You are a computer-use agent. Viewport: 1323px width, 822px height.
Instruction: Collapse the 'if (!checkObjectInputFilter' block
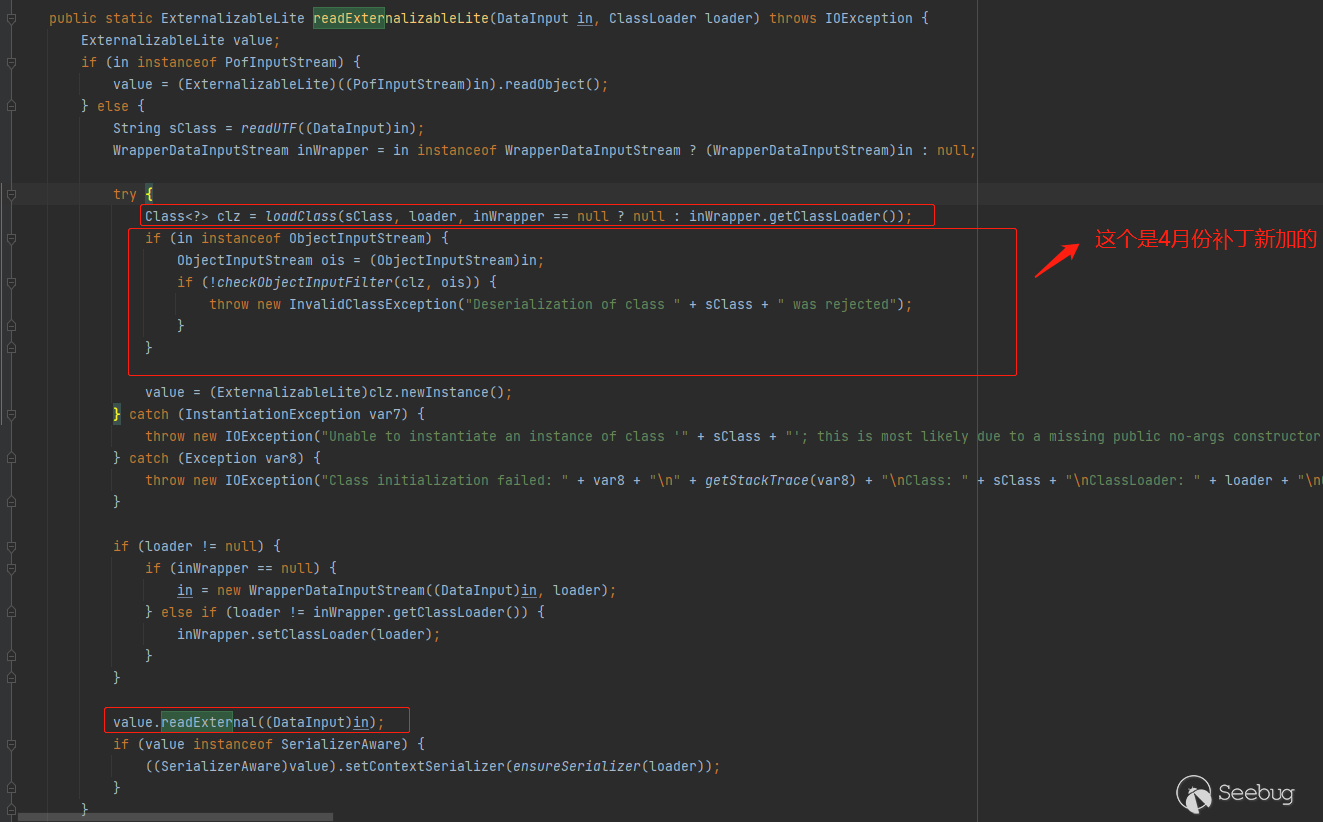click(11, 283)
